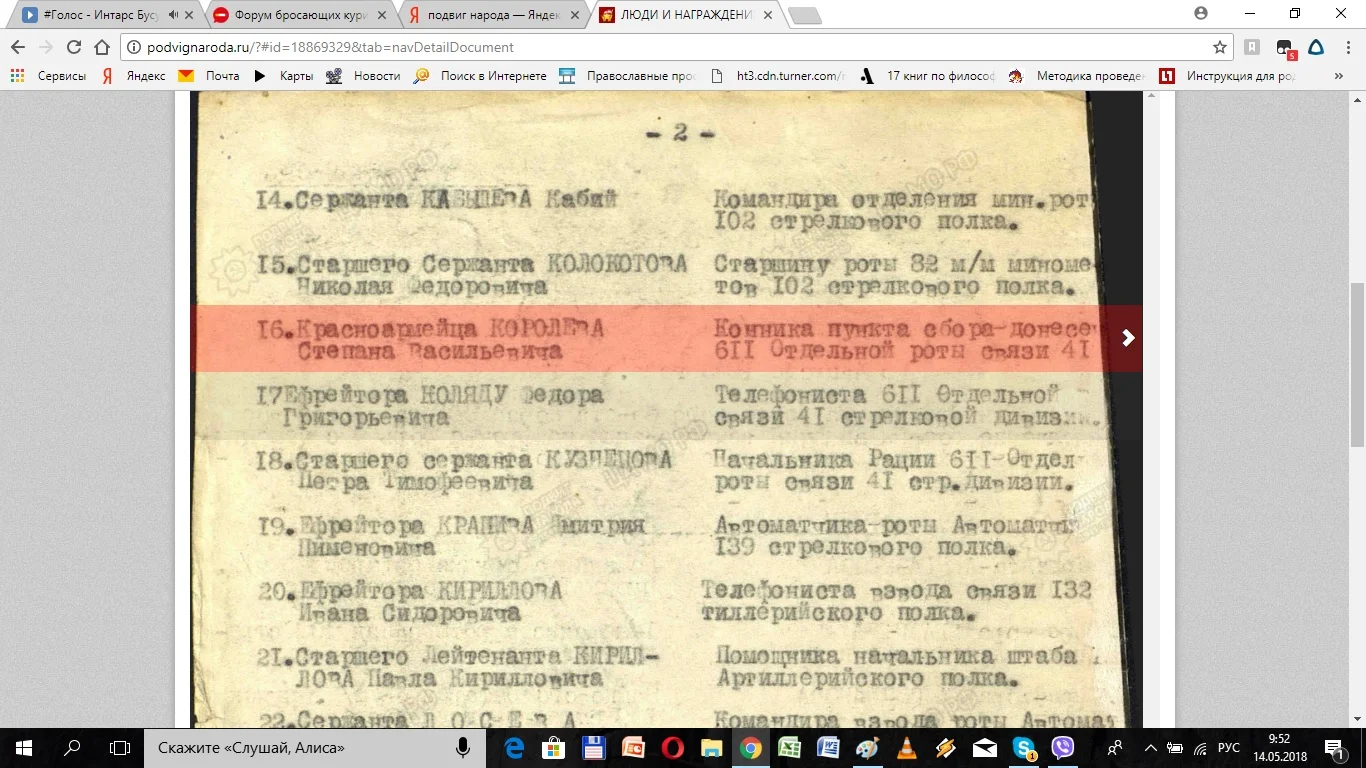This screenshot has width=1366, height=768.
Task: Open Viber from taskbar
Action: point(1063,748)
